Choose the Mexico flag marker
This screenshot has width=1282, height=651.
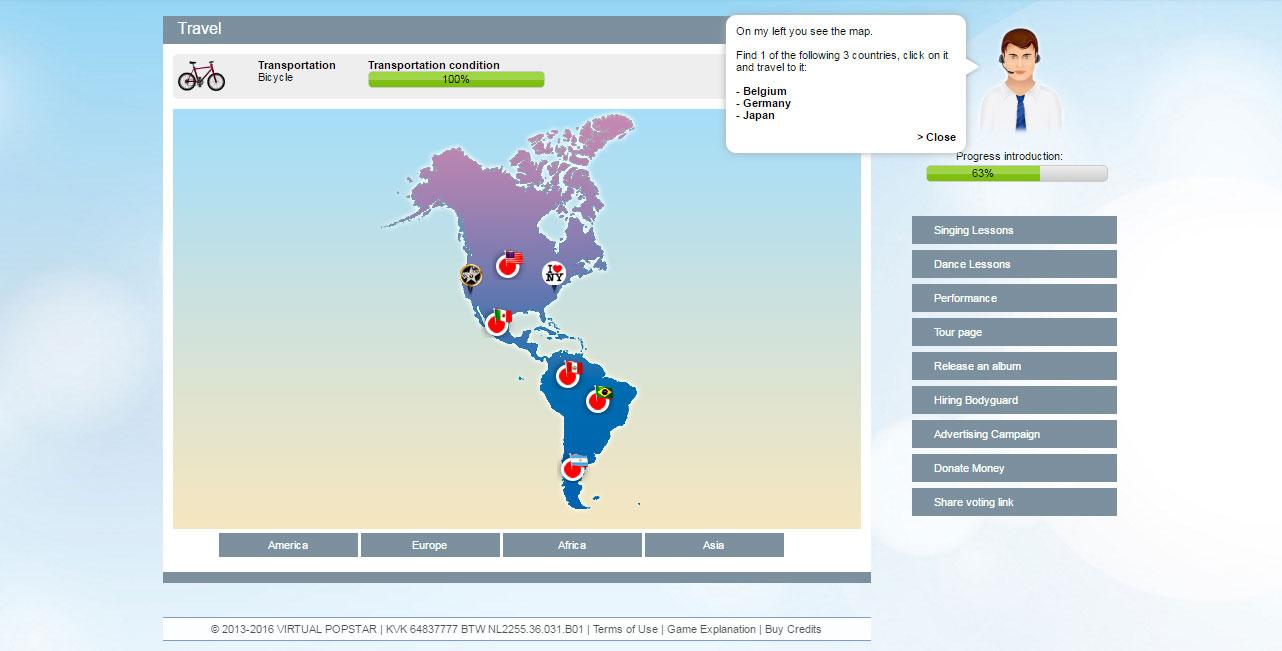(x=497, y=322)
